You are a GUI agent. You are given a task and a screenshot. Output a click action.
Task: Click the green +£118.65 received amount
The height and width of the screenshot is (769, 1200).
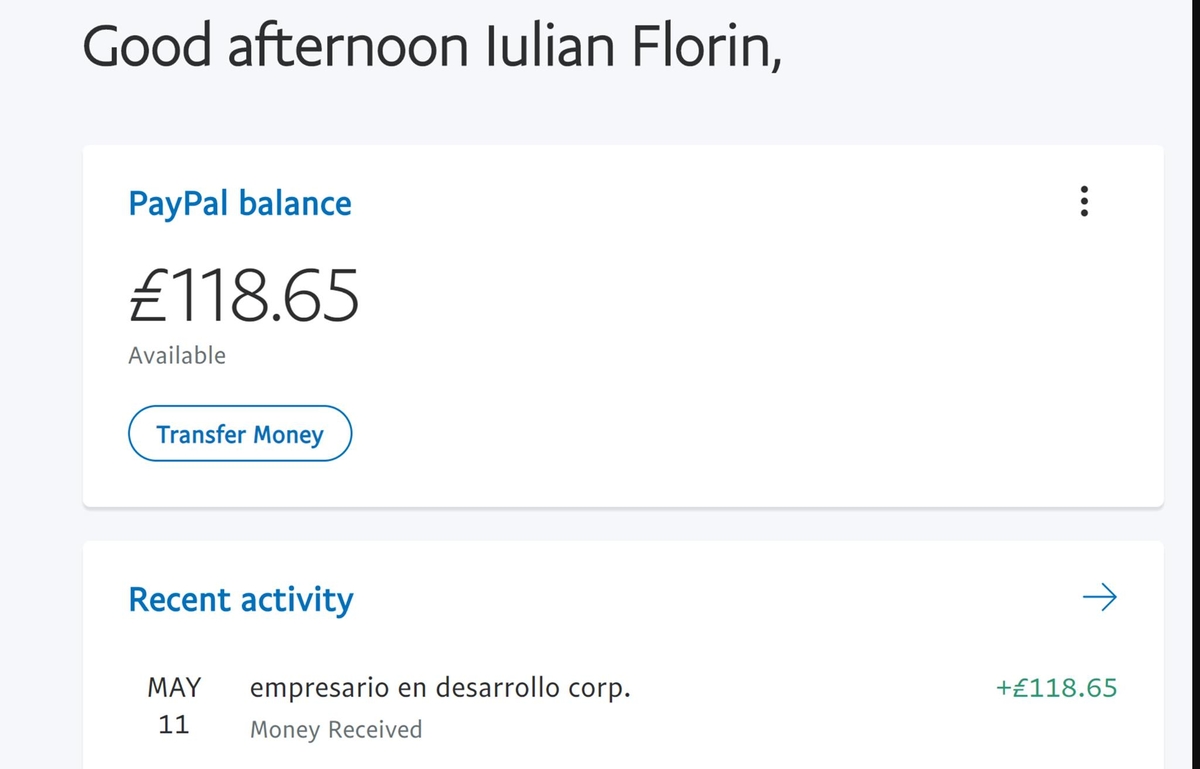1056,688
